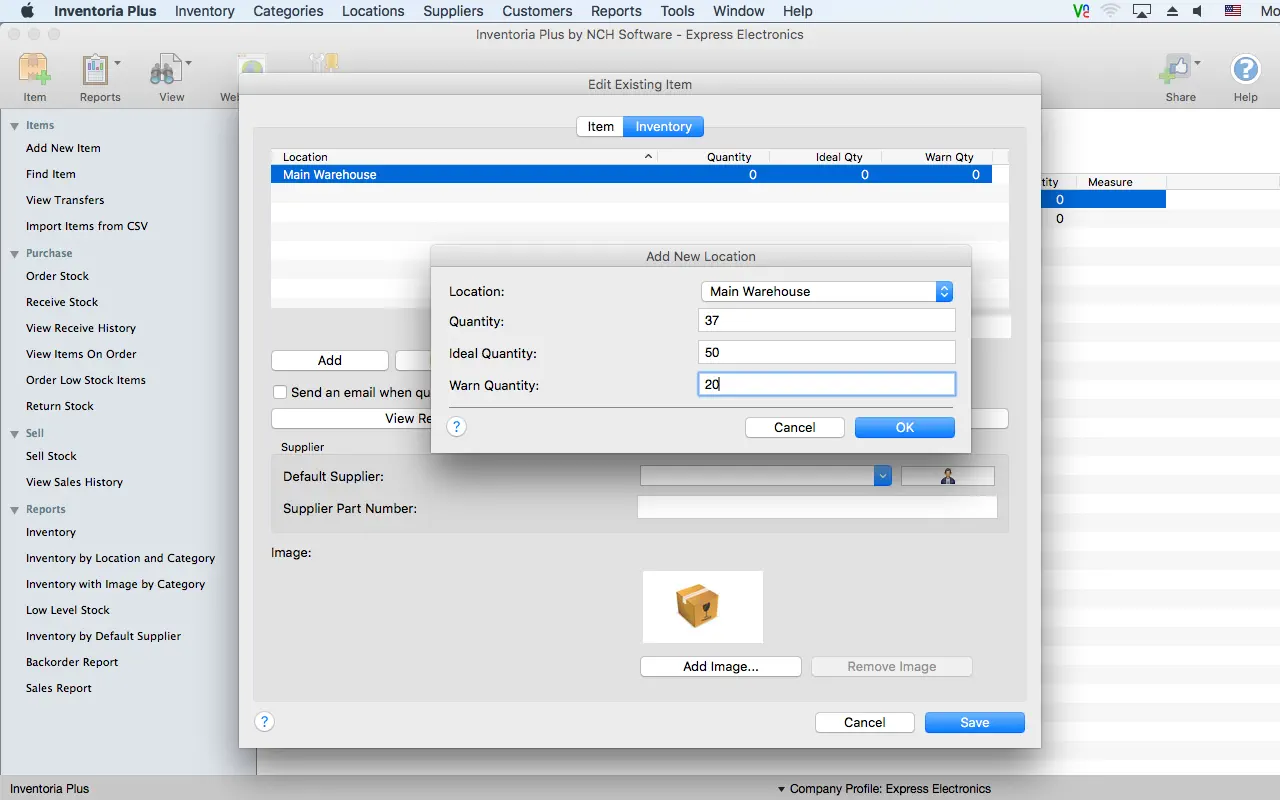Click the Ideal Quantity input field
The height and width of the screenshot is (800, 1280).
tap(826, 352)
